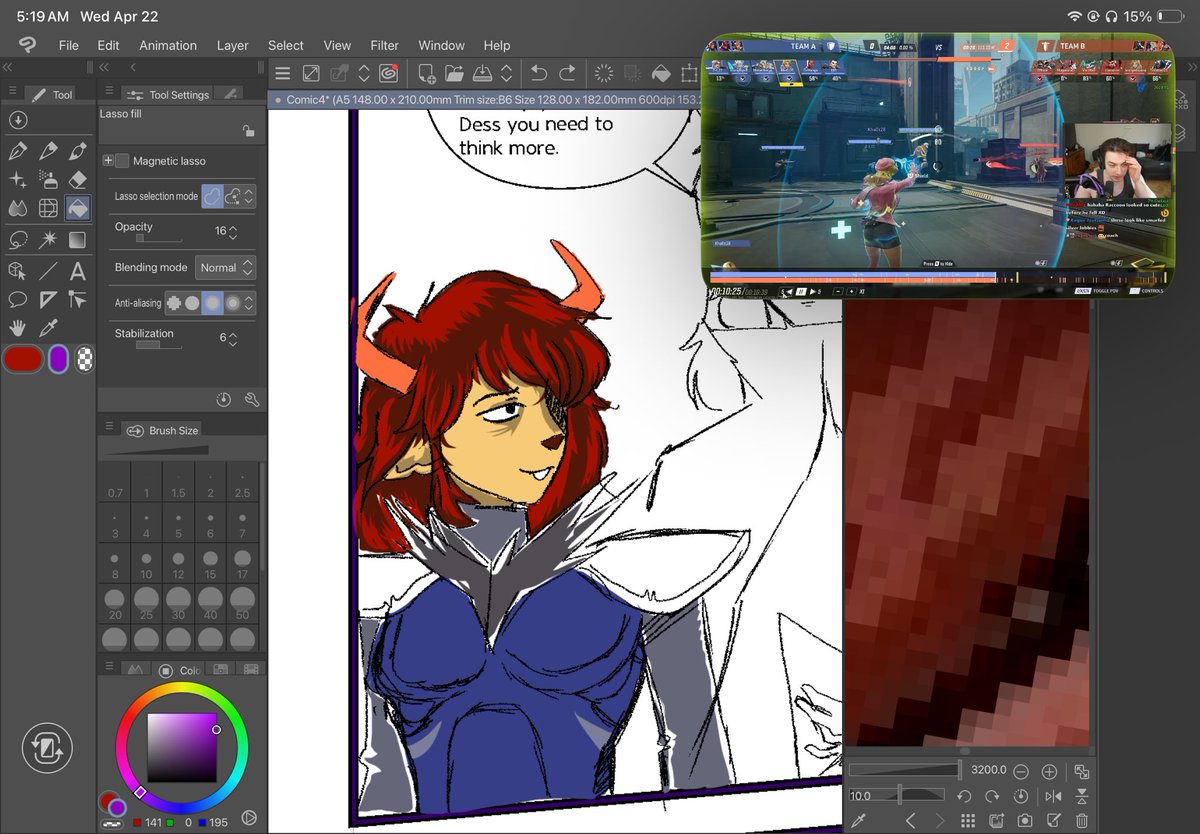The height and width of the screenshot is (834, 1200).
Task: Enable the Magnetic lasso checkbox
Action: point(123,161)
